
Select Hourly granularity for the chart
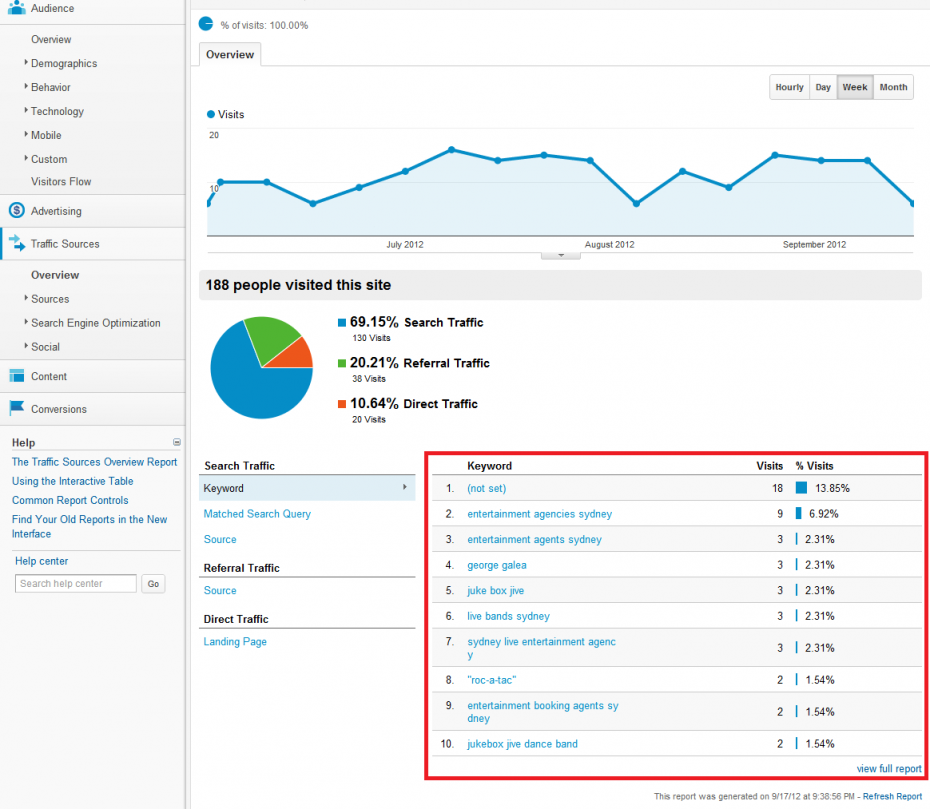point(789,87)
